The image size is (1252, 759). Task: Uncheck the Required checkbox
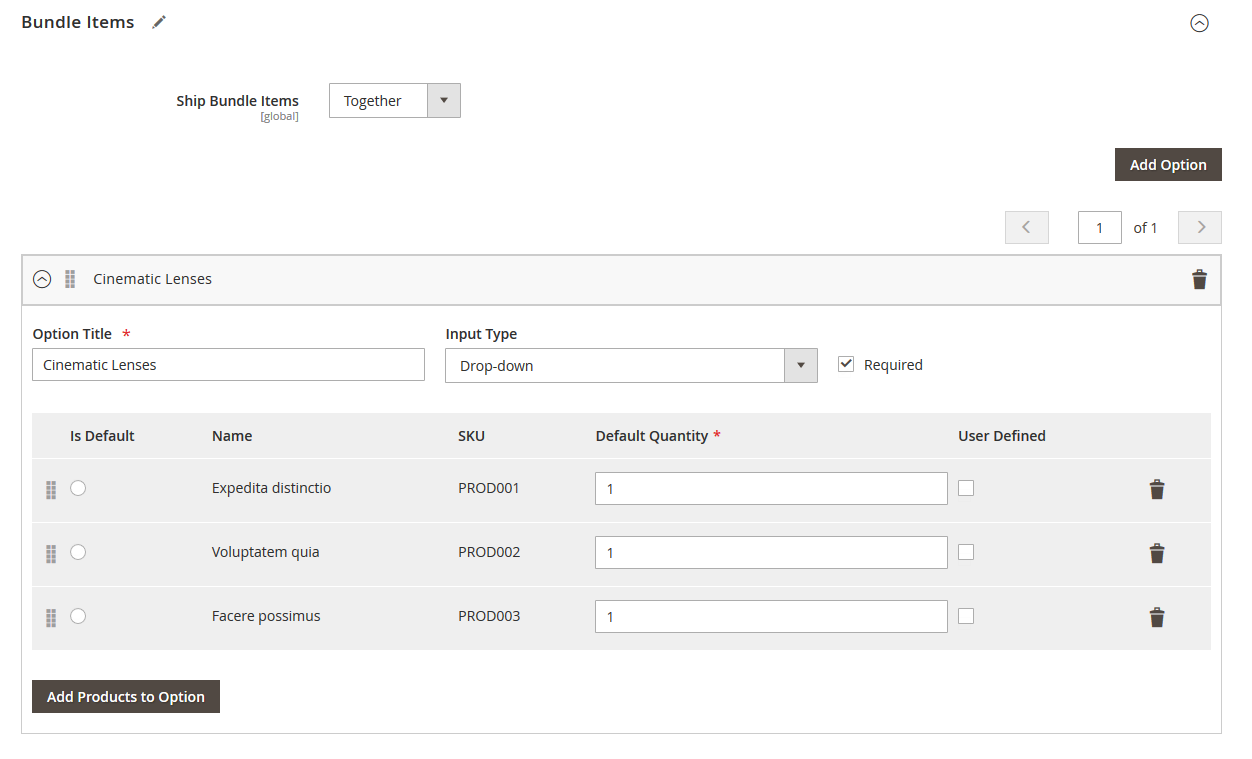846,364
